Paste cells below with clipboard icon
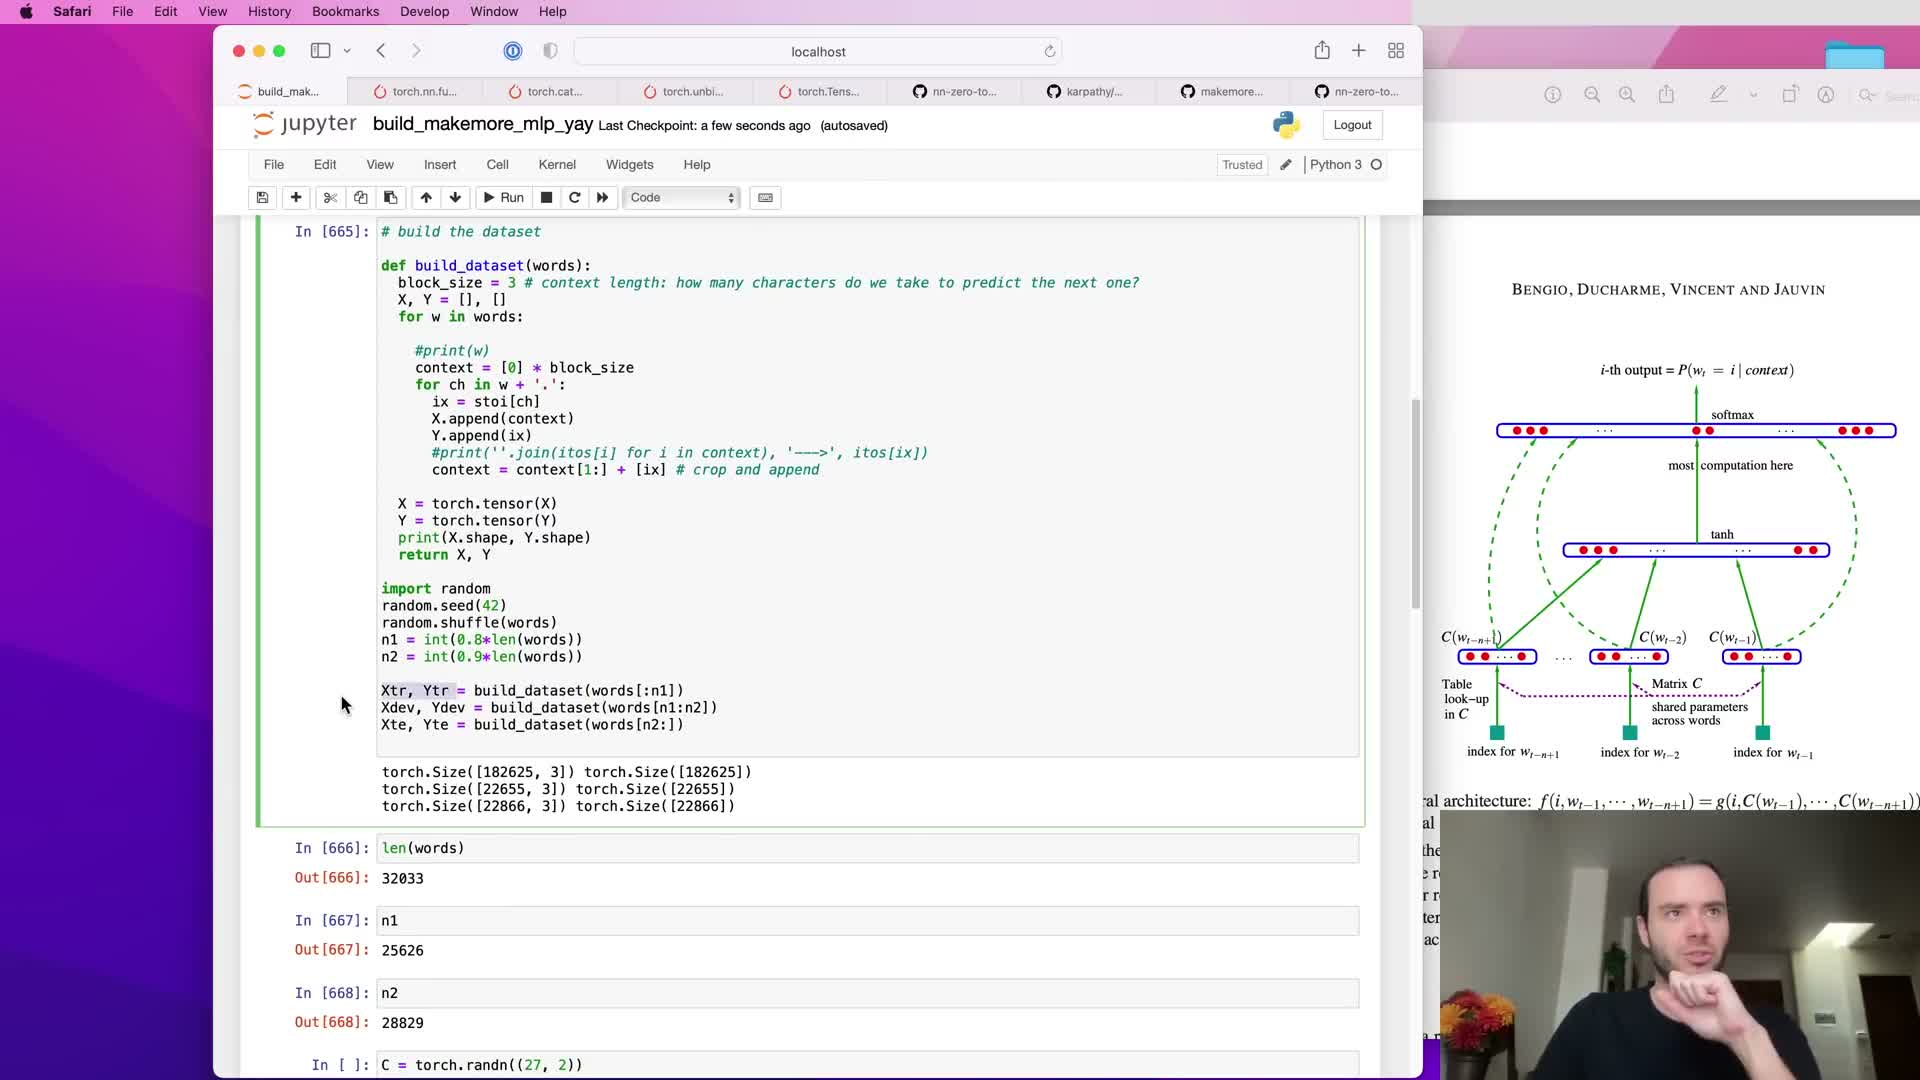This screenshot has width=1920, height=1080. (391, 197)
